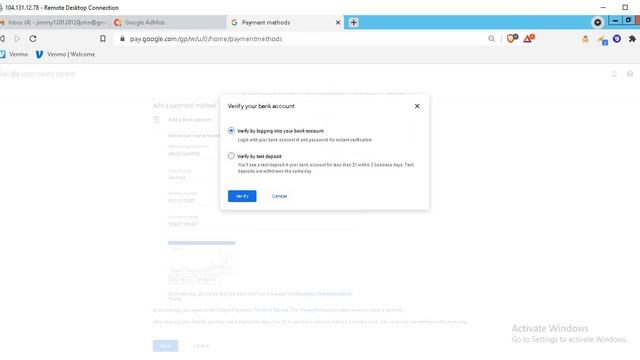The width and height of the screenshot is (640, 360).
Task: Reload the current page
Action: click(33, 39)
